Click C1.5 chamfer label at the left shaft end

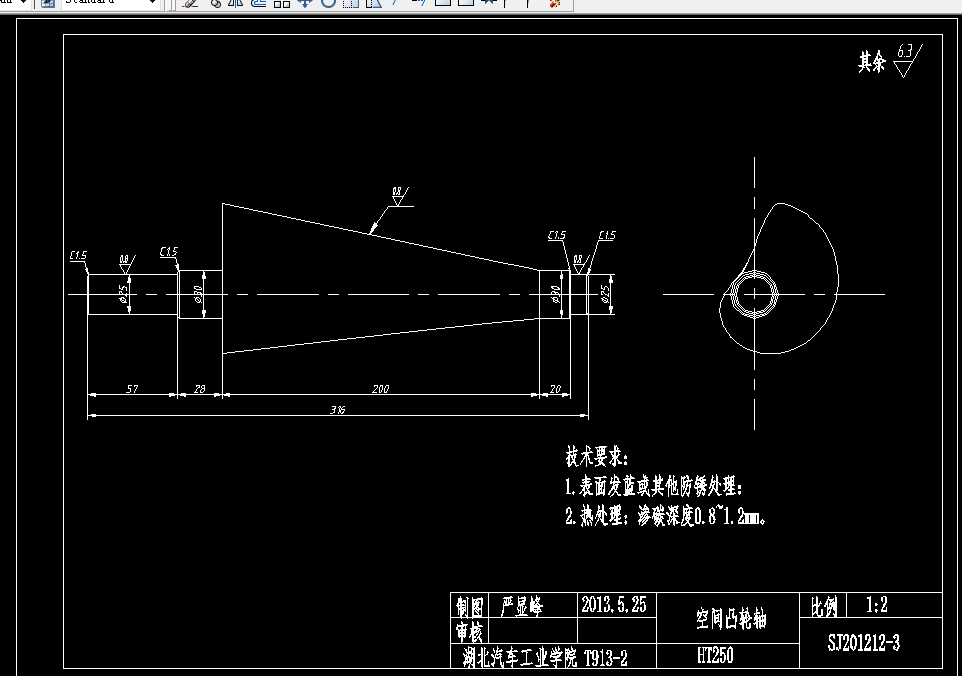pyautogui.click(x=79, y=255)
